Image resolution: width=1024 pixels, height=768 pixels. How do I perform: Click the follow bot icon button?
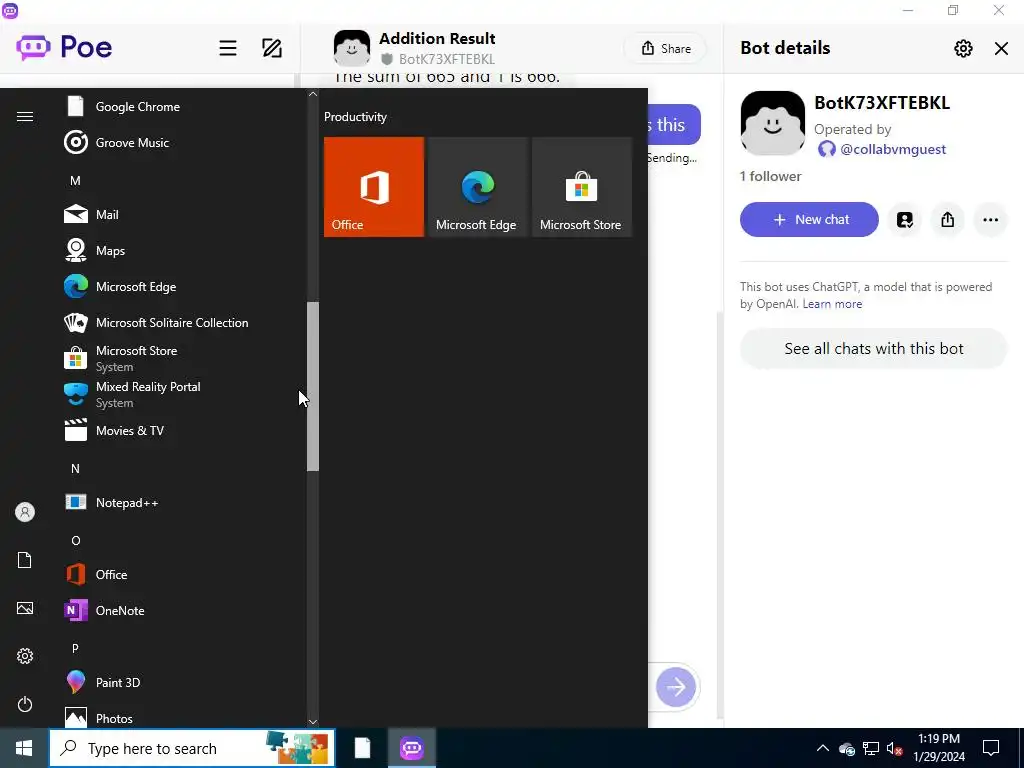point(904,219)
